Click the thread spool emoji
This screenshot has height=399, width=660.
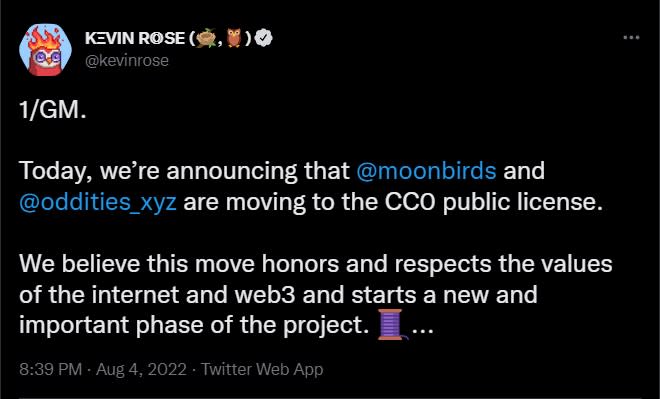[x=392, y=324]
